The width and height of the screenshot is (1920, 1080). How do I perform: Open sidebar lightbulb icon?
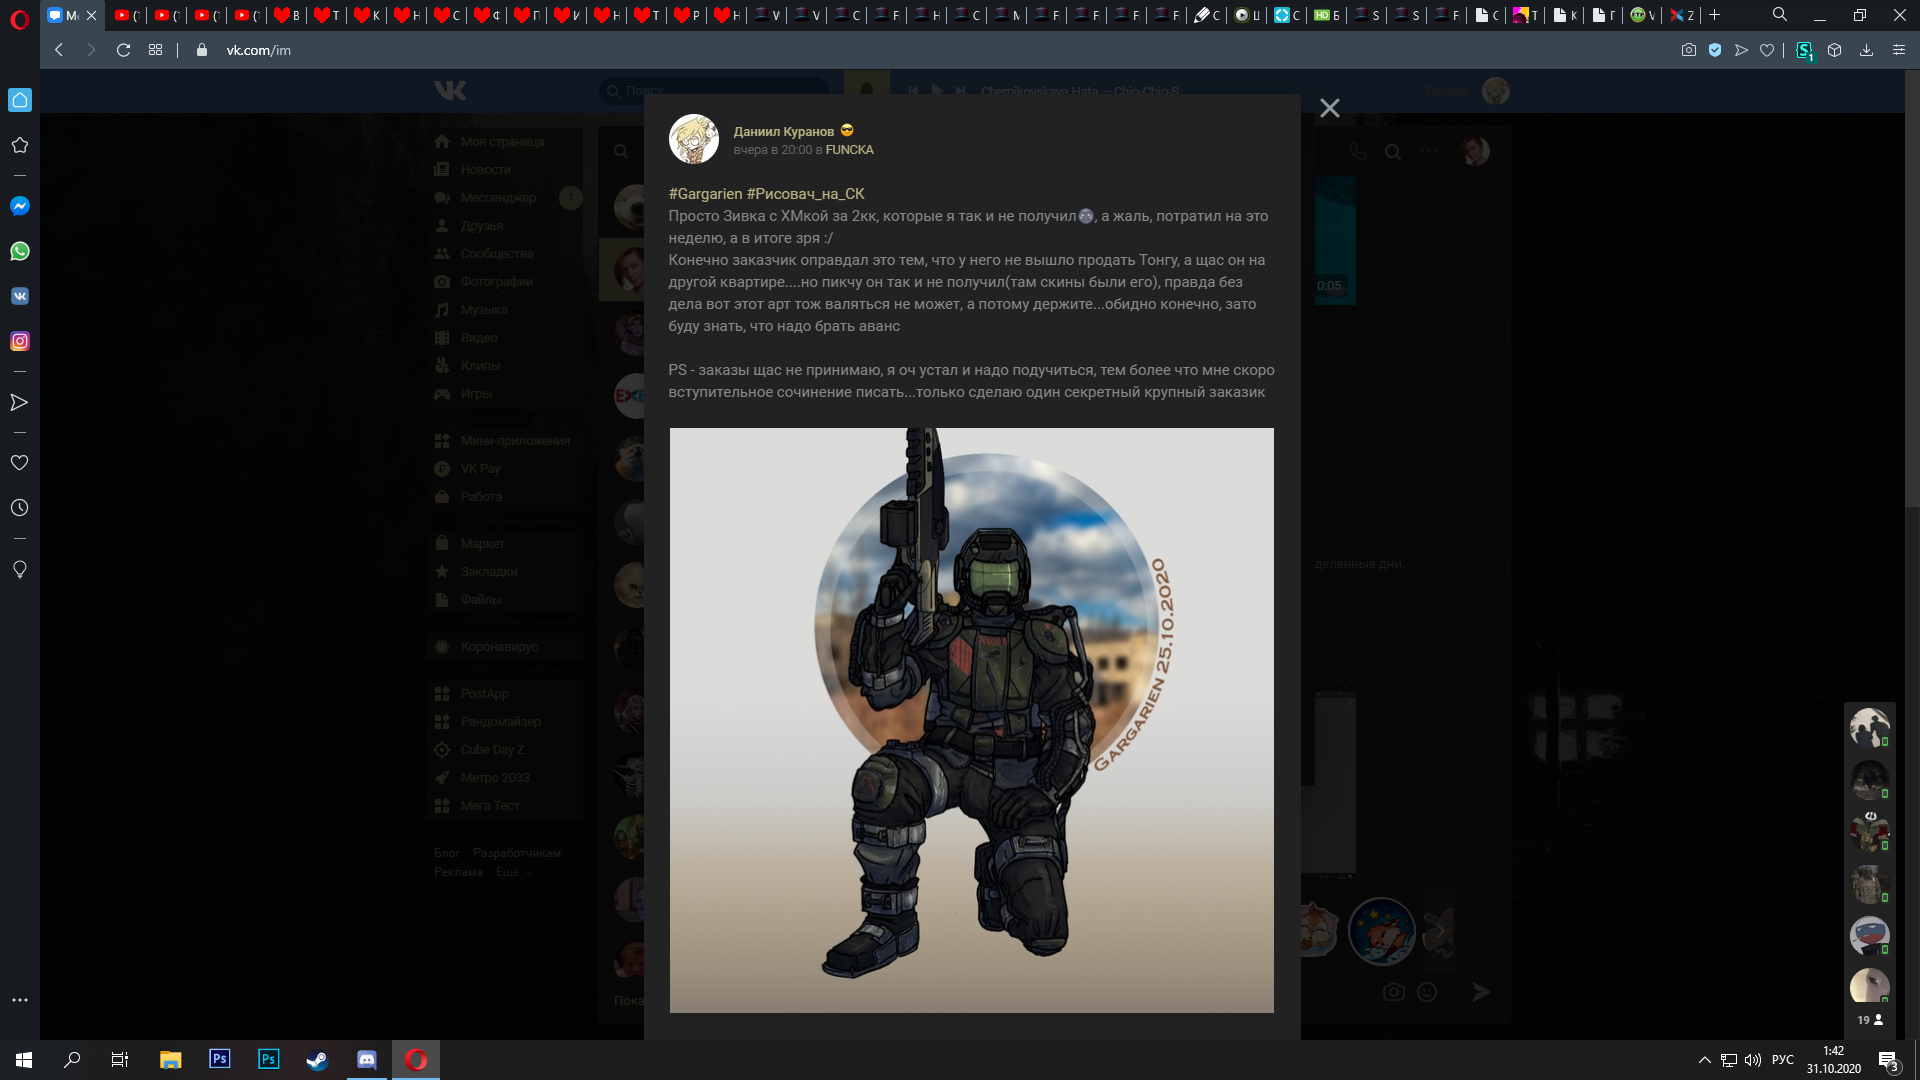tap(19, 569)
